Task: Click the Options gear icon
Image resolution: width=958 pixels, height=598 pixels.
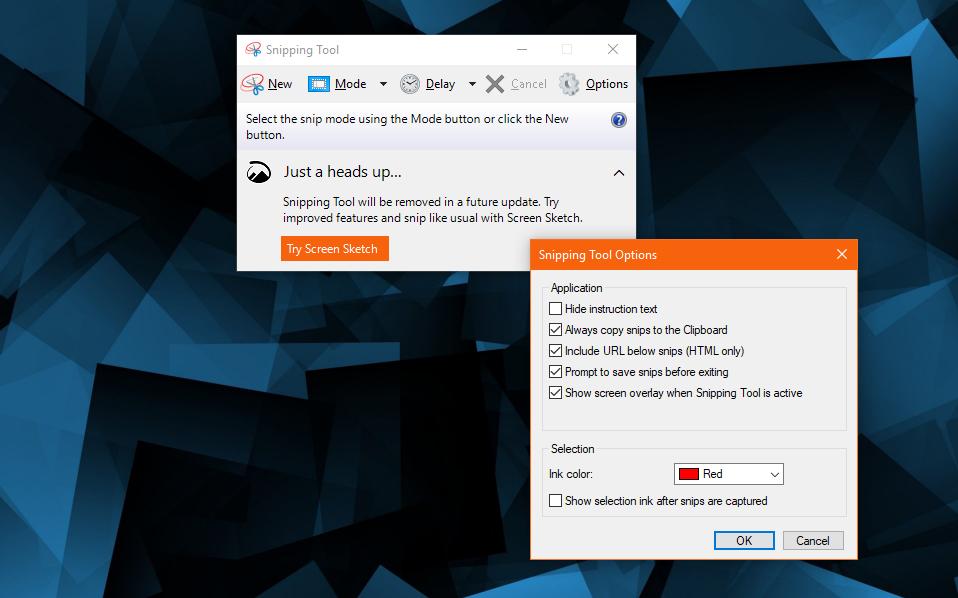Action: coord(569,84)
